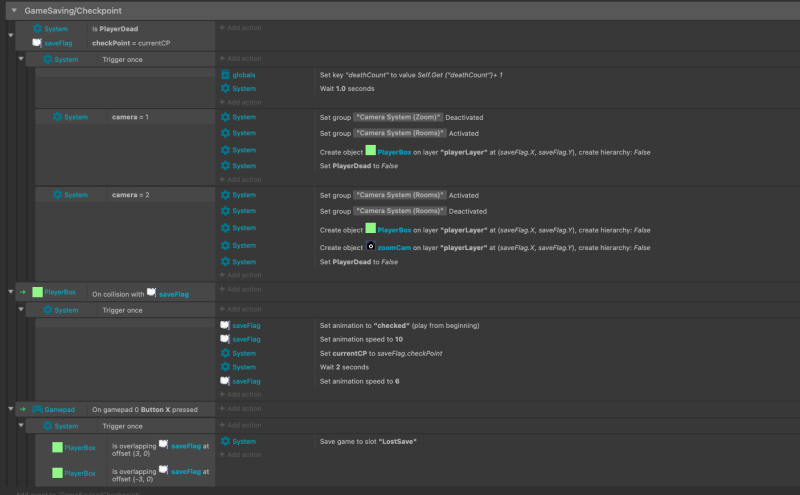Click saveFlag icon in offset (-3, 0) condition
Screen dimensions: 800x495
click(x=163, y=469)
